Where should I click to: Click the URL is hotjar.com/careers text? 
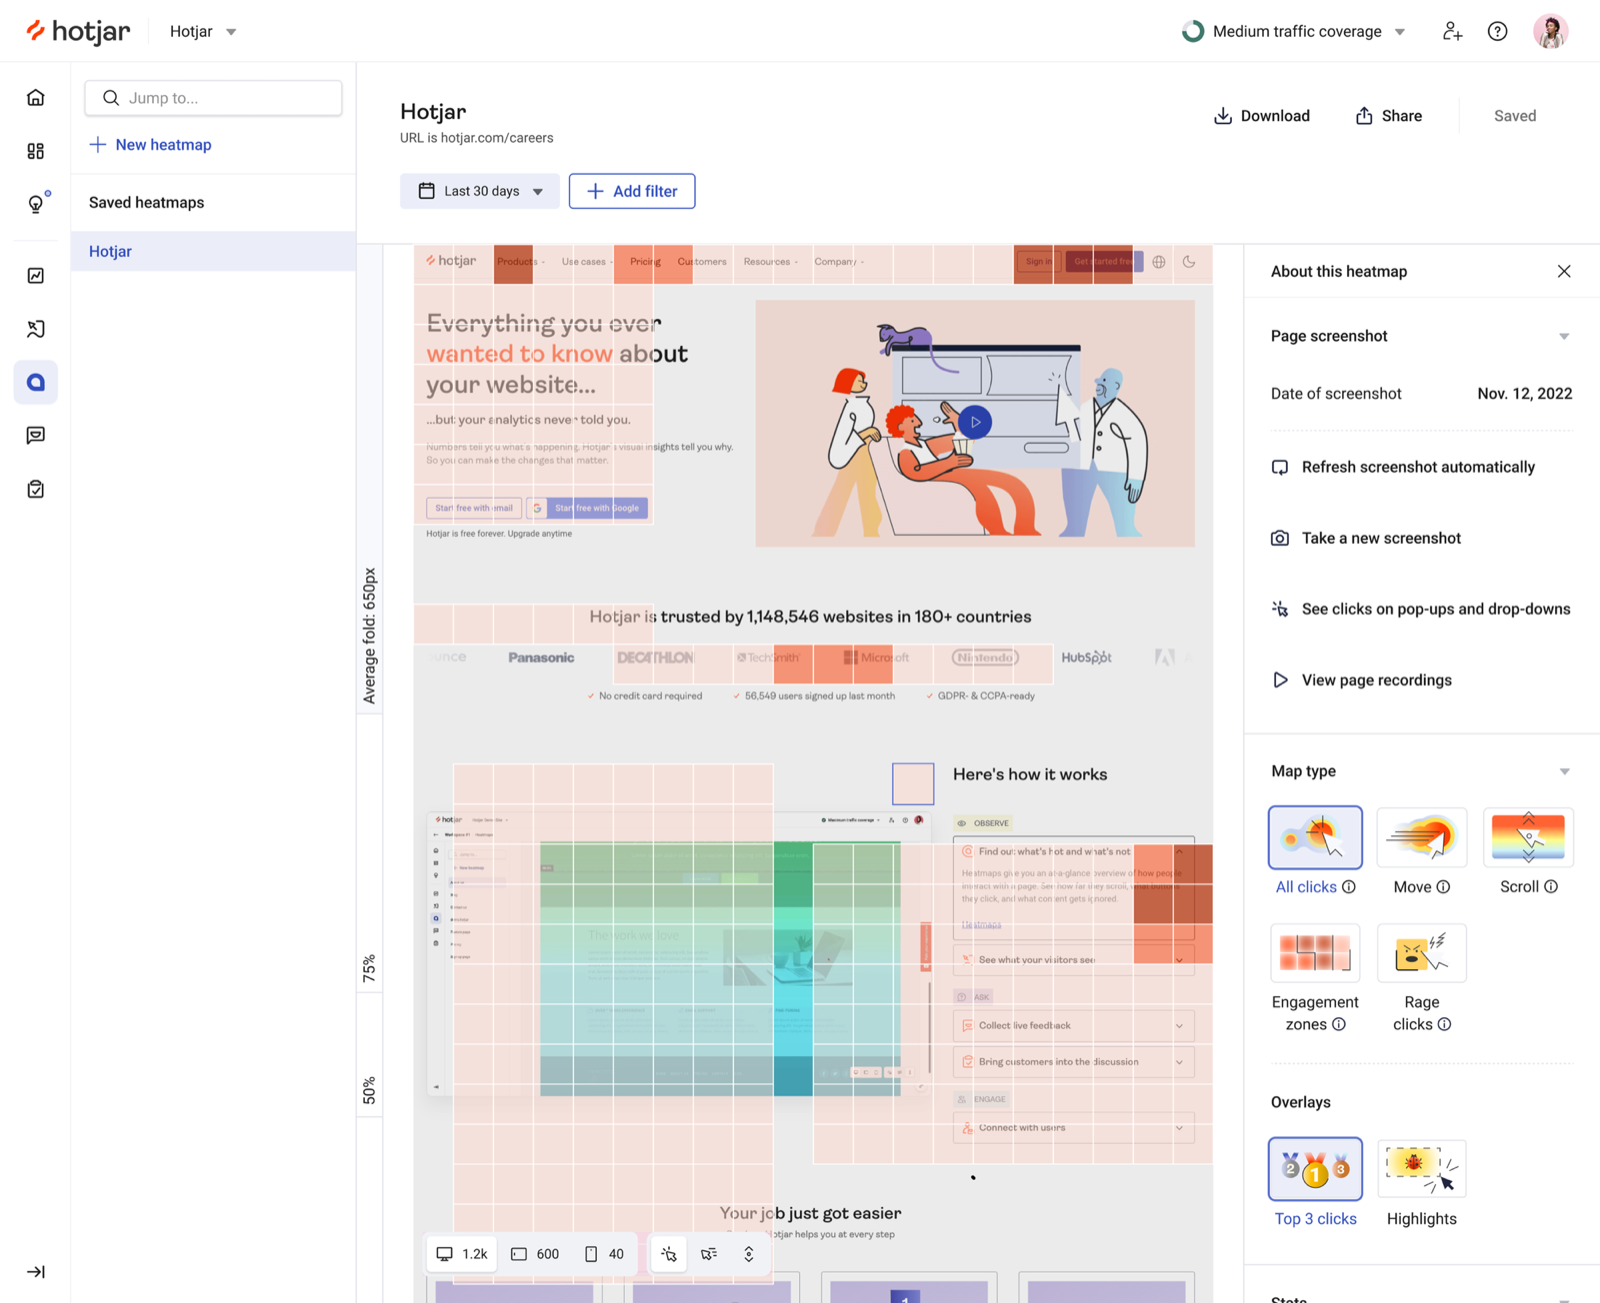477,138
